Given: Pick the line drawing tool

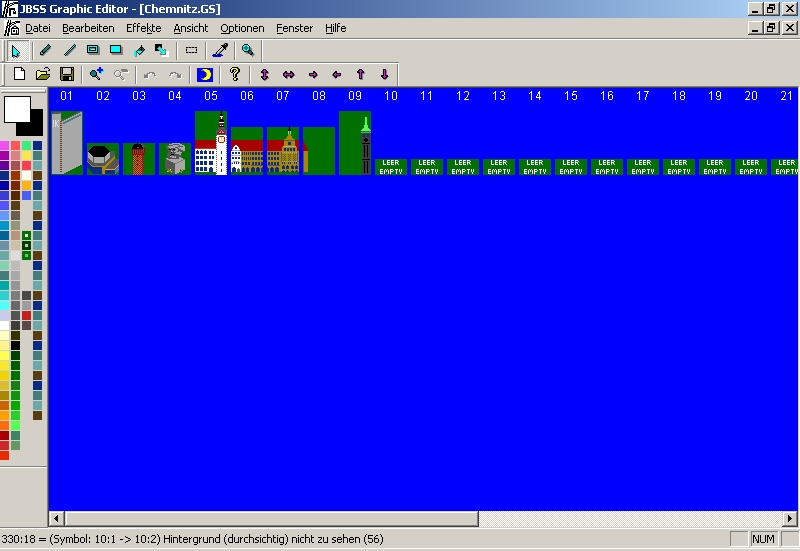Looking at the screenshot, I should tap(69, 50).
